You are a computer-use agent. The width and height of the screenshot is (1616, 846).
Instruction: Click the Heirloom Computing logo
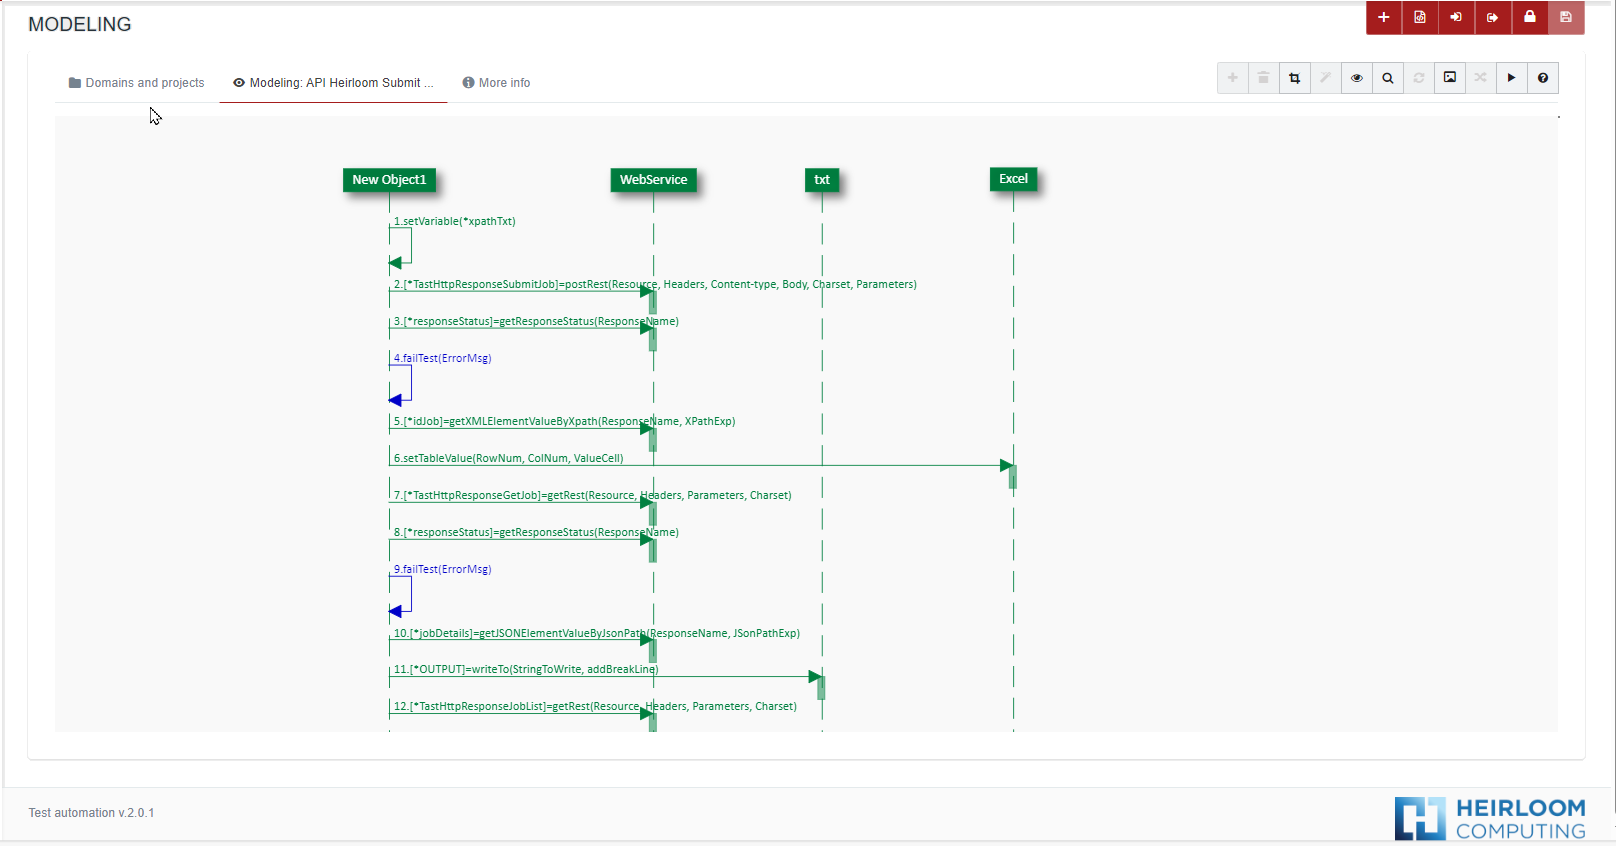1490,818
